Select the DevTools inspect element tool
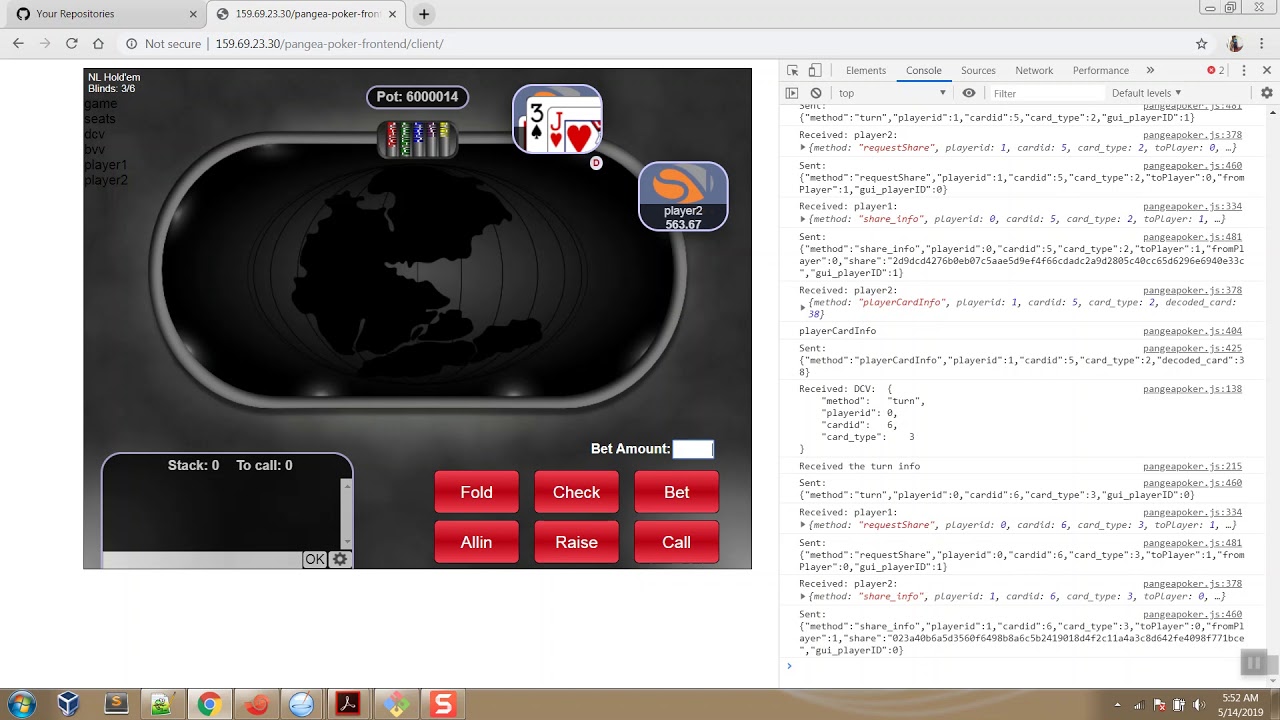Image resolution: width=1280 pixels, height=720 pixels. 793,70
